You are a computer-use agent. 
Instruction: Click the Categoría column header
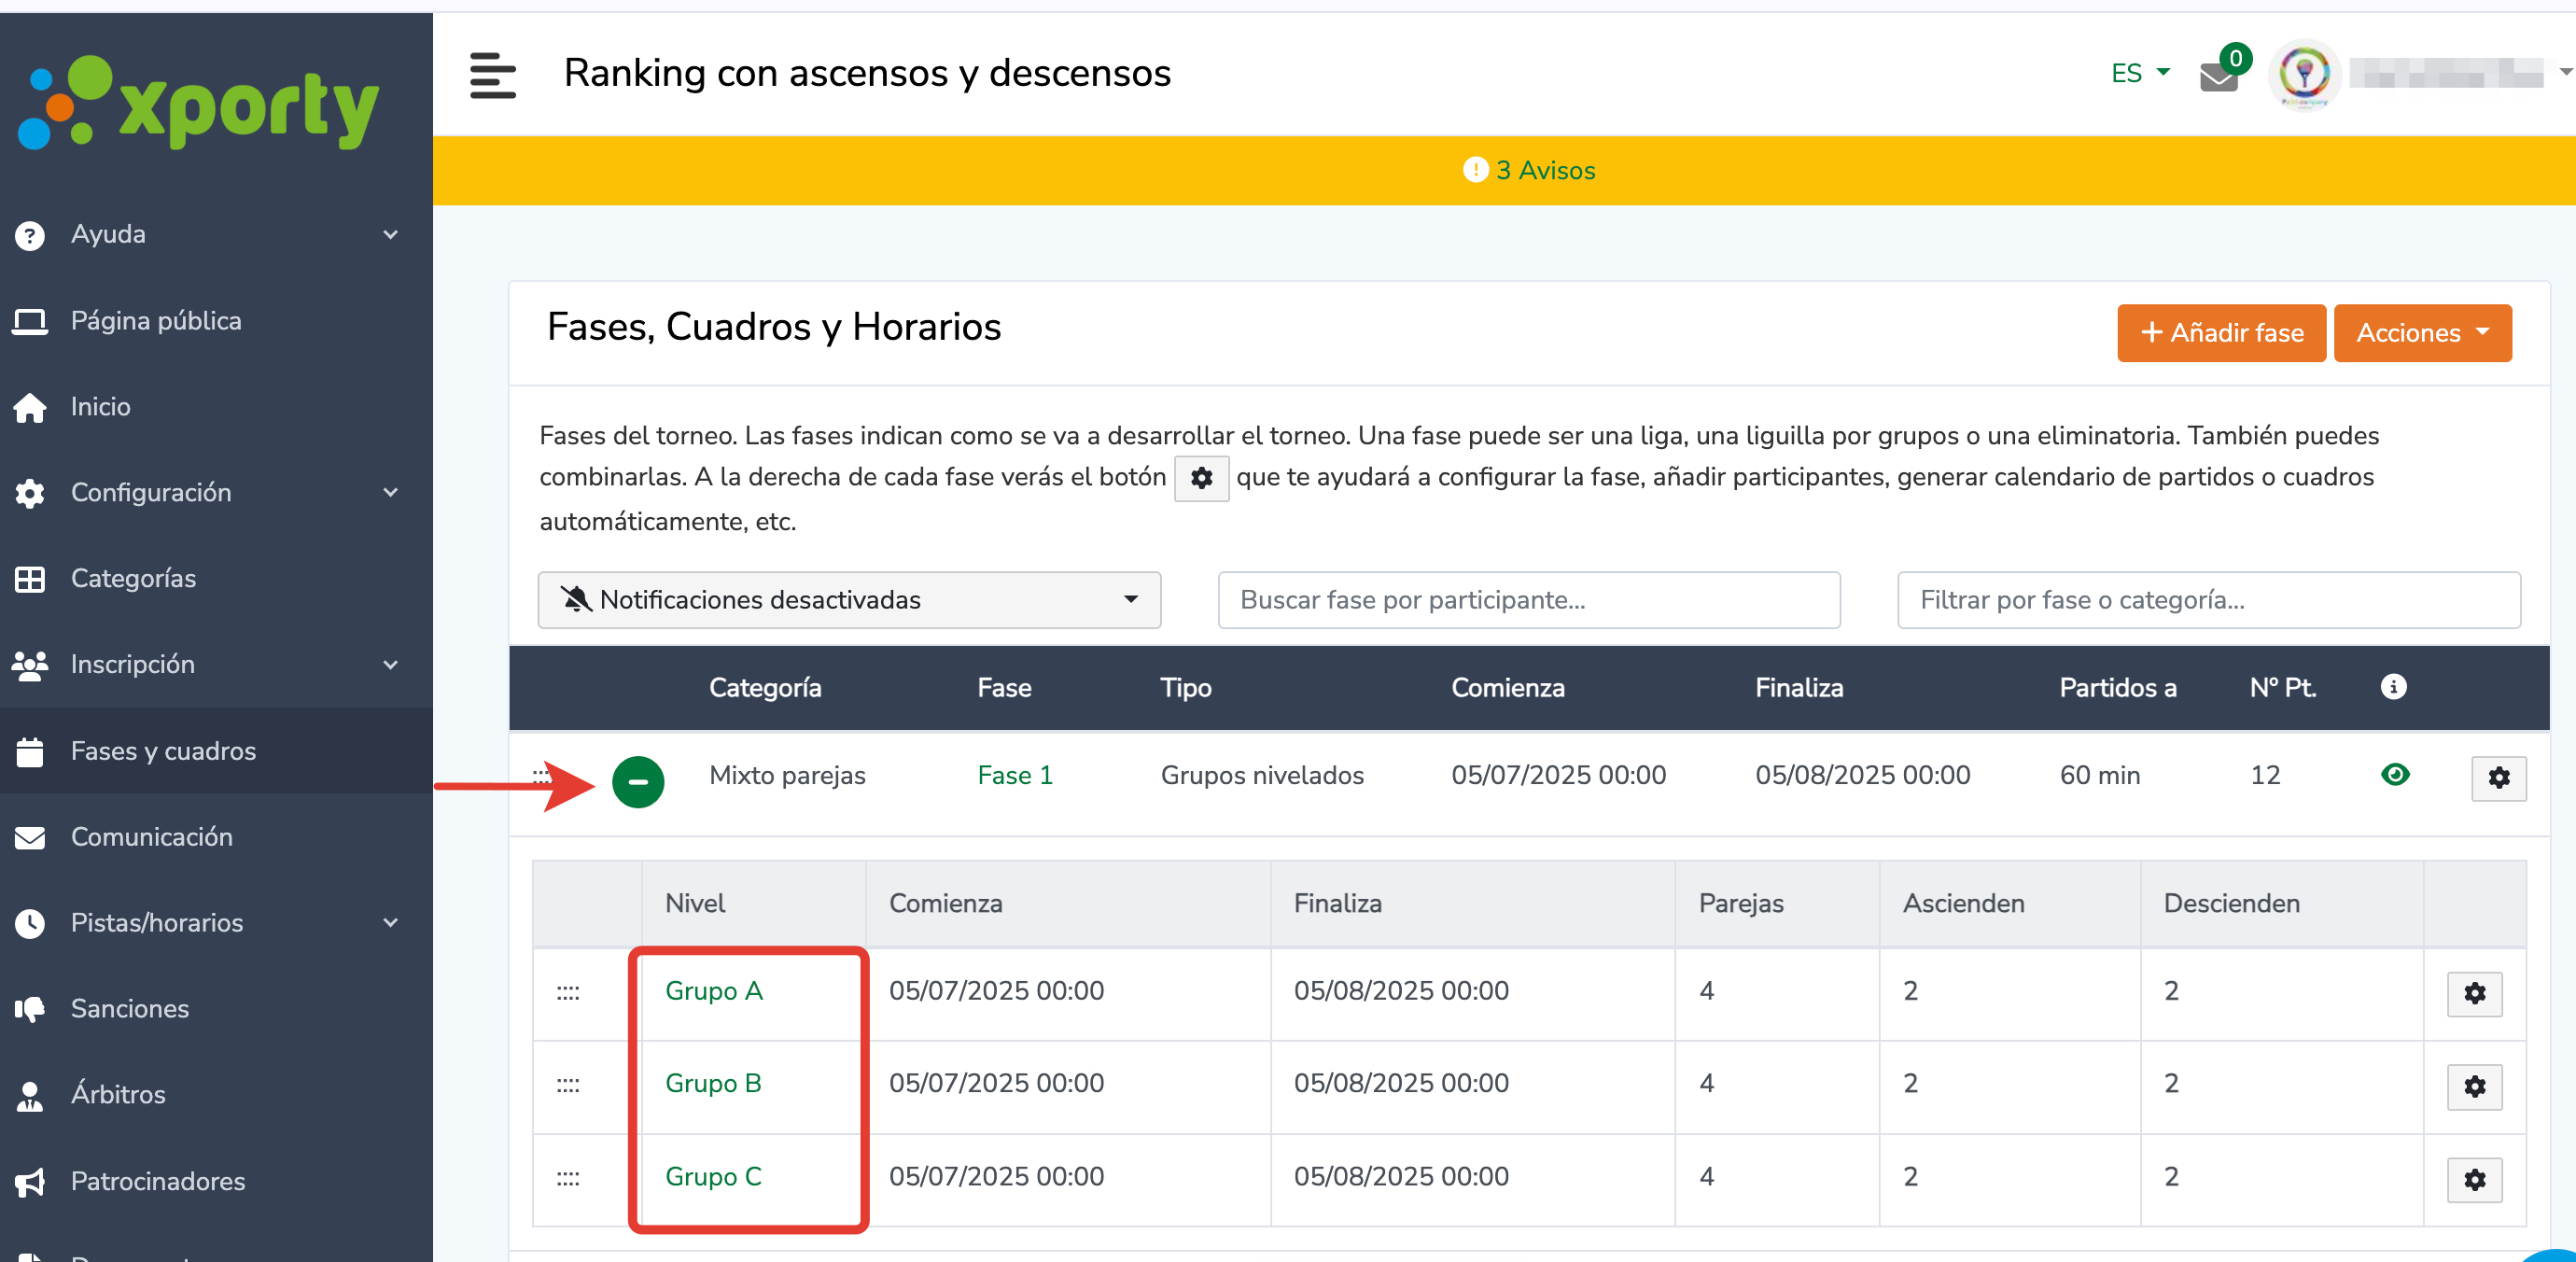pyautogui.click(x=765, y=688)
